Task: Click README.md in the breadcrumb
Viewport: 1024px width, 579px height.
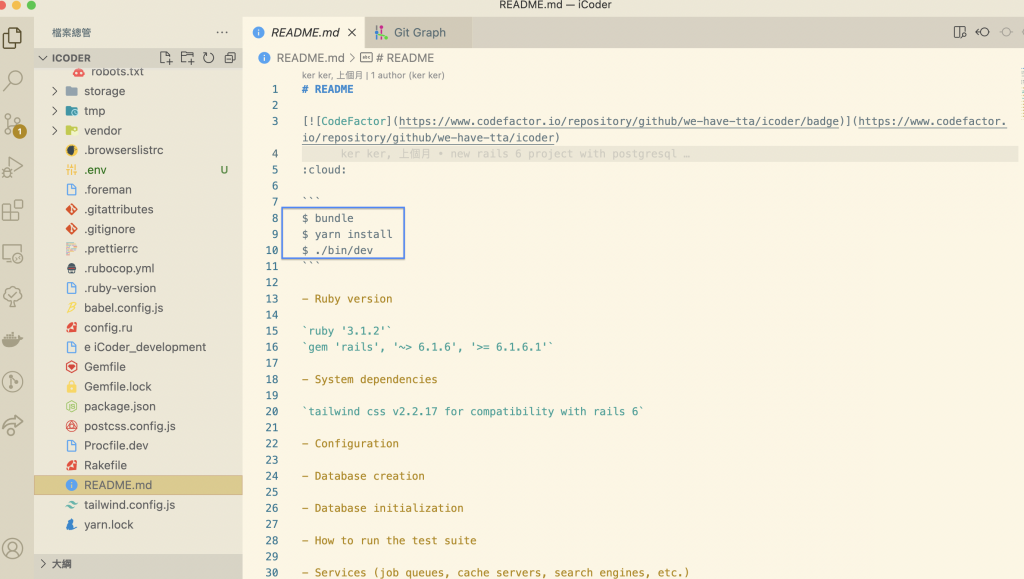Action: click(x=310, y=58)
